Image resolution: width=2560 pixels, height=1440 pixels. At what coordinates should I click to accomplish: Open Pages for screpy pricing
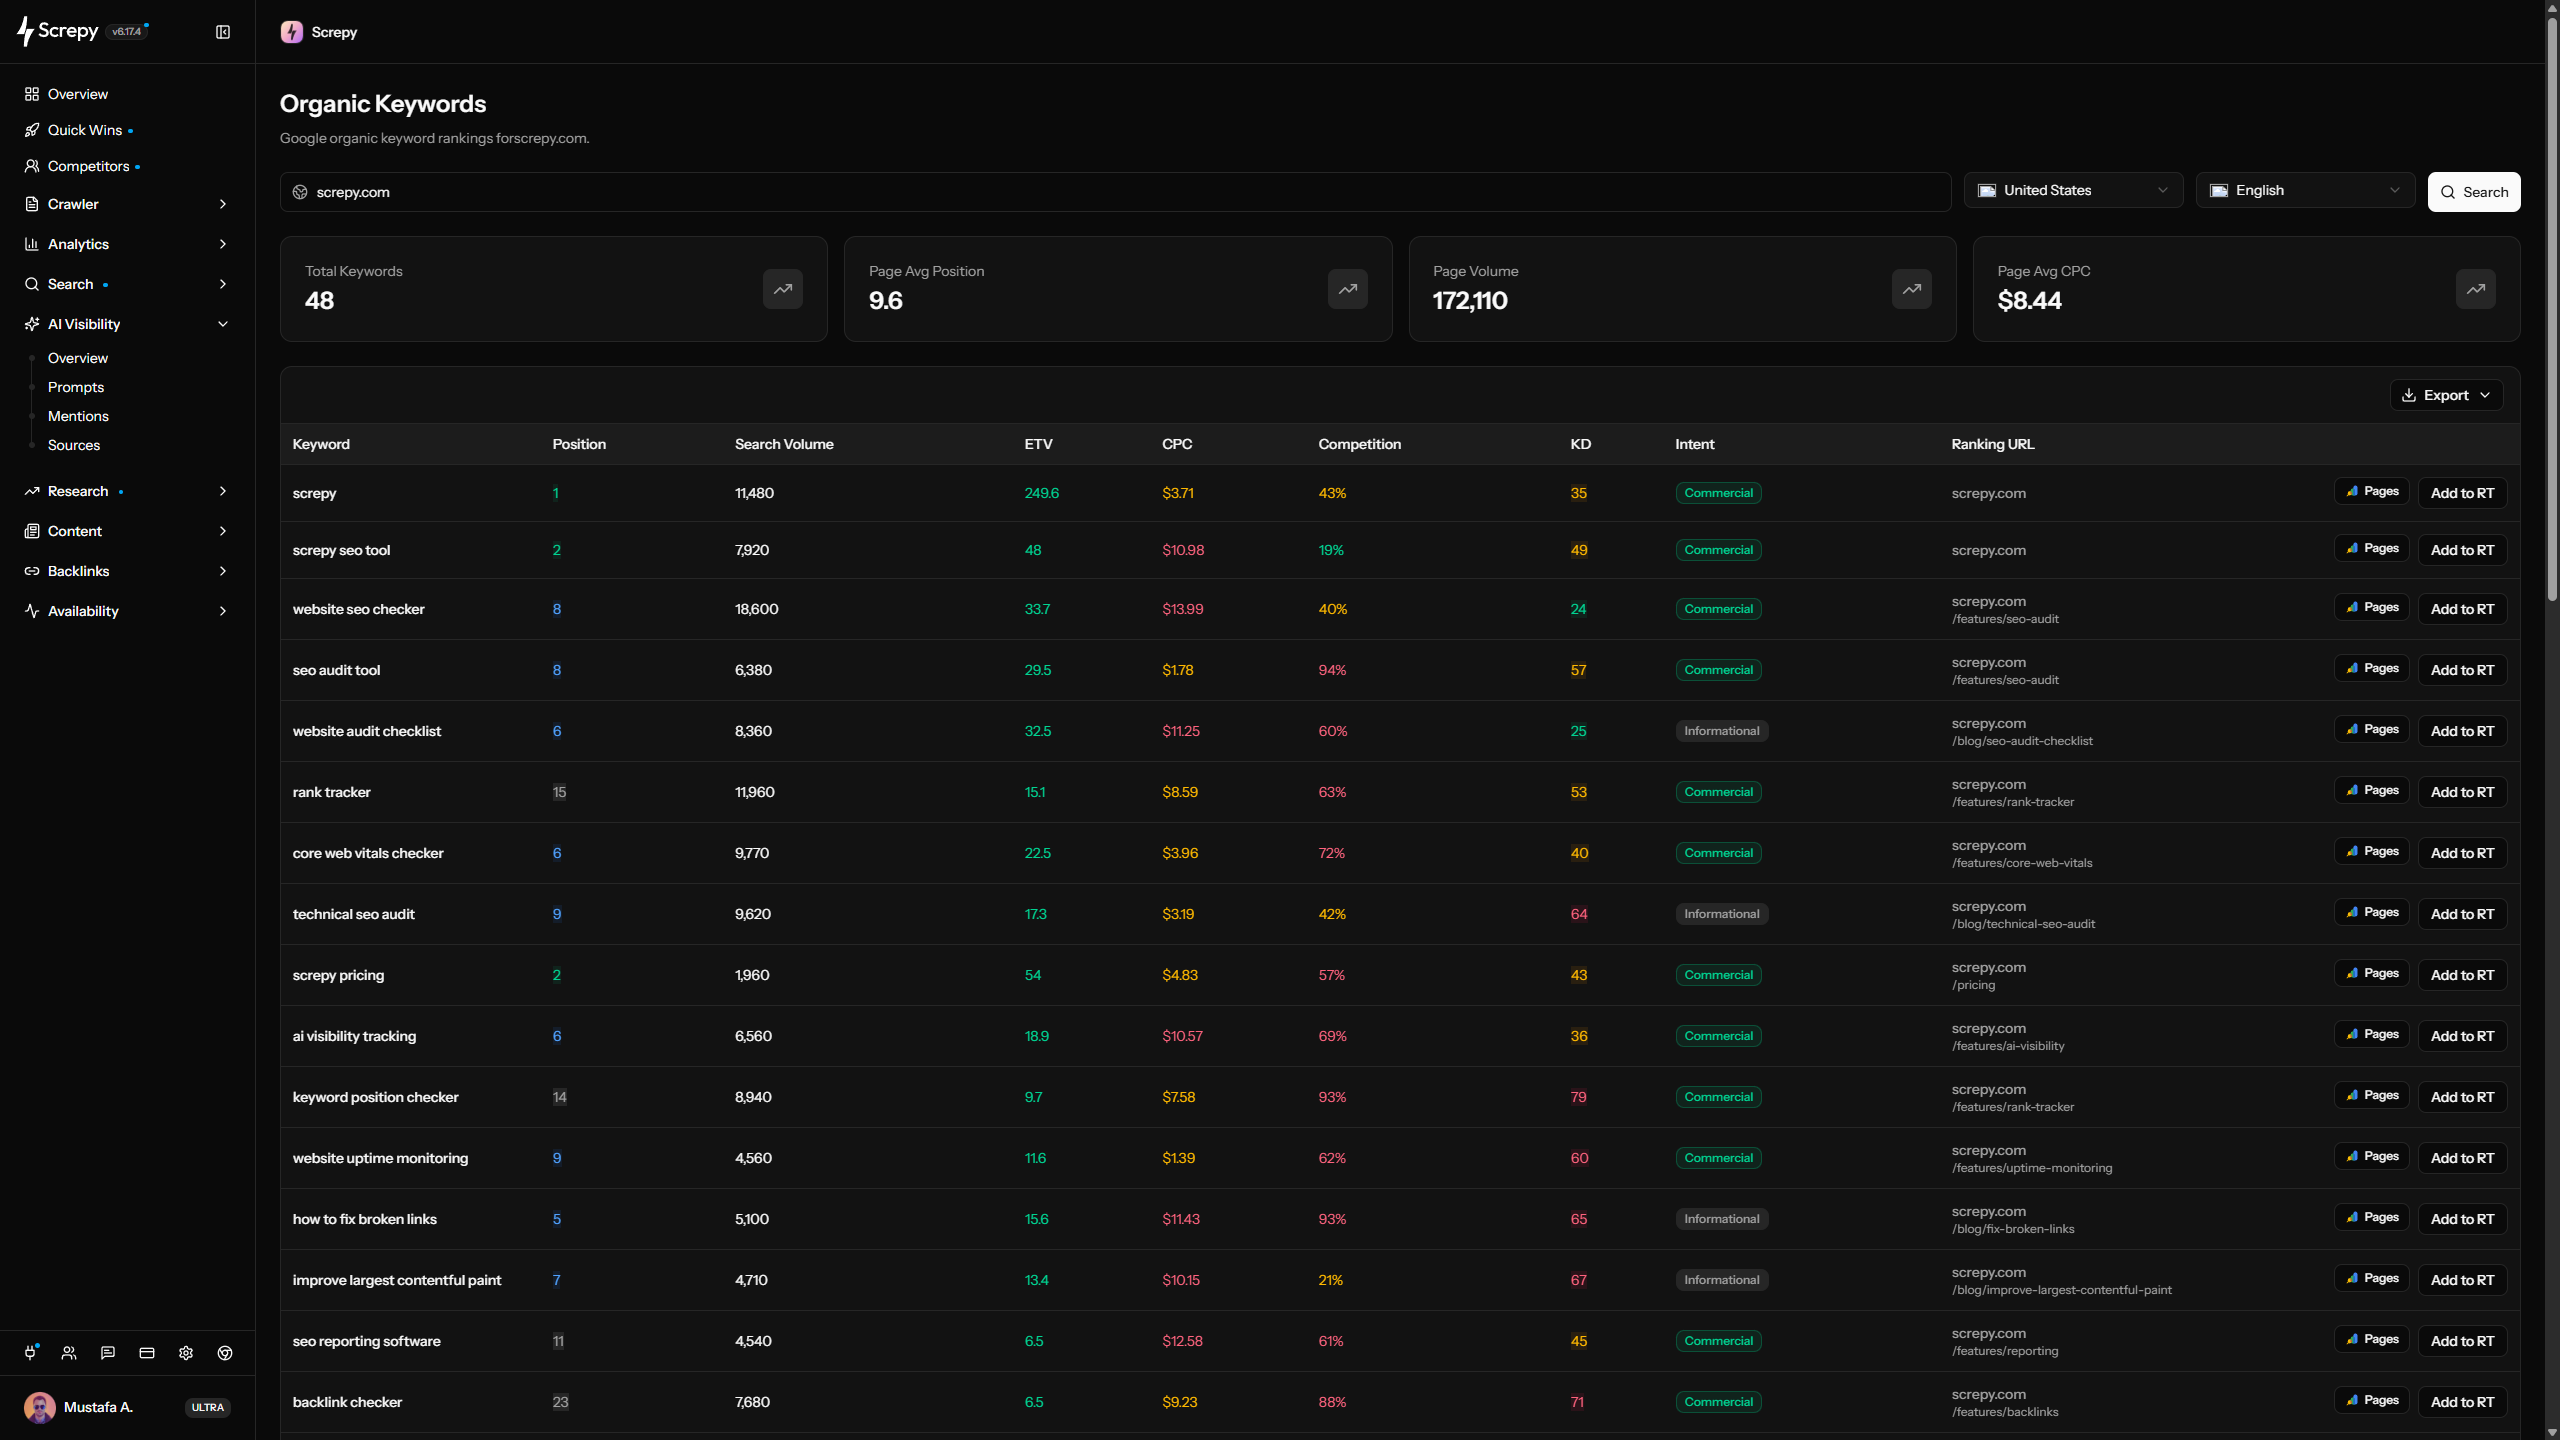[2372, 973]
